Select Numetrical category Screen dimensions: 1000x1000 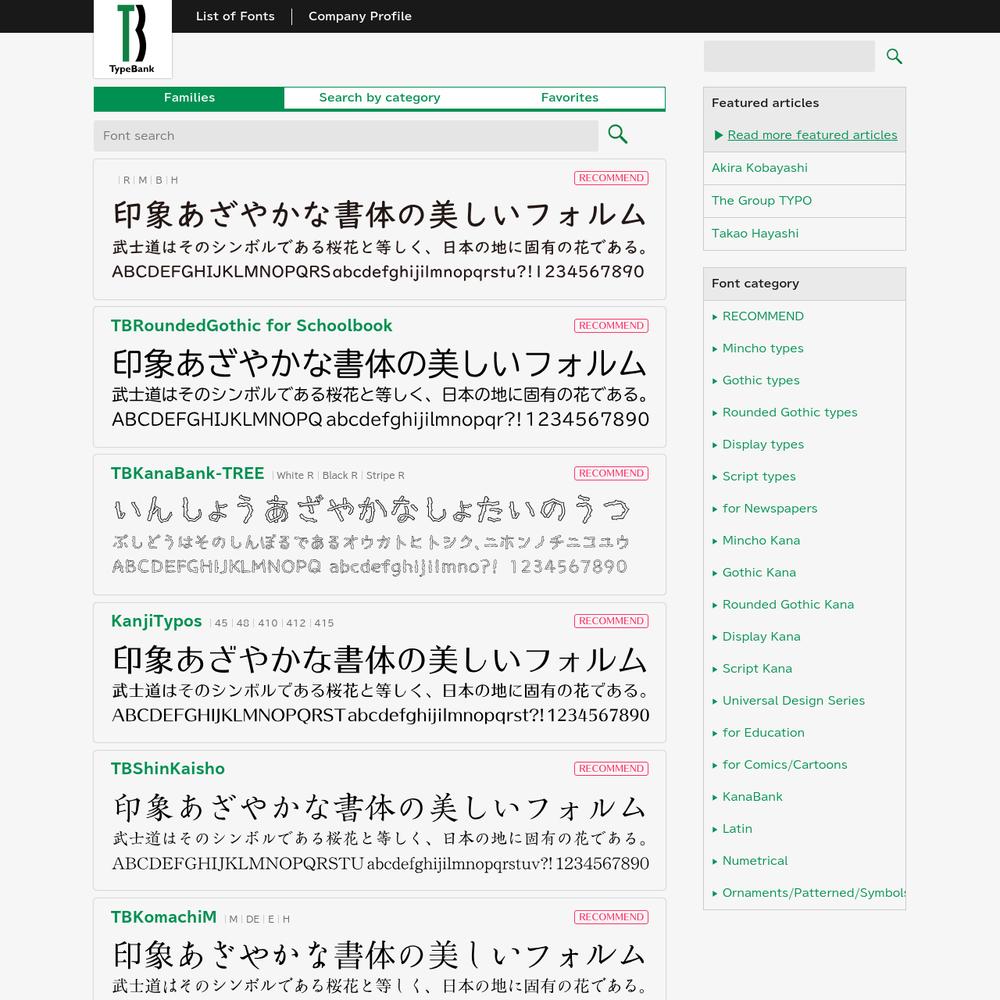click(x=755, y=860)
